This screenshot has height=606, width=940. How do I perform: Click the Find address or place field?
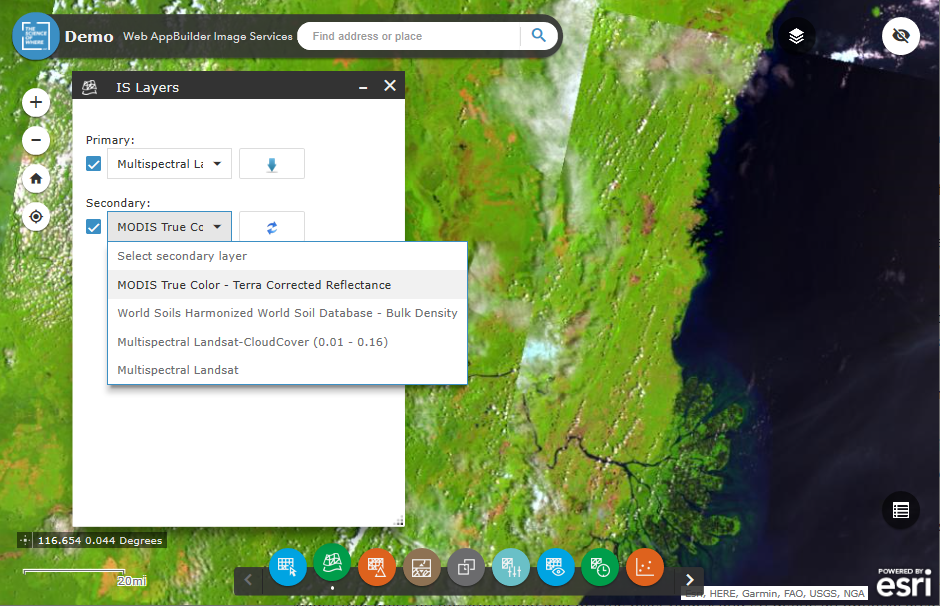(x=409, y=36)
